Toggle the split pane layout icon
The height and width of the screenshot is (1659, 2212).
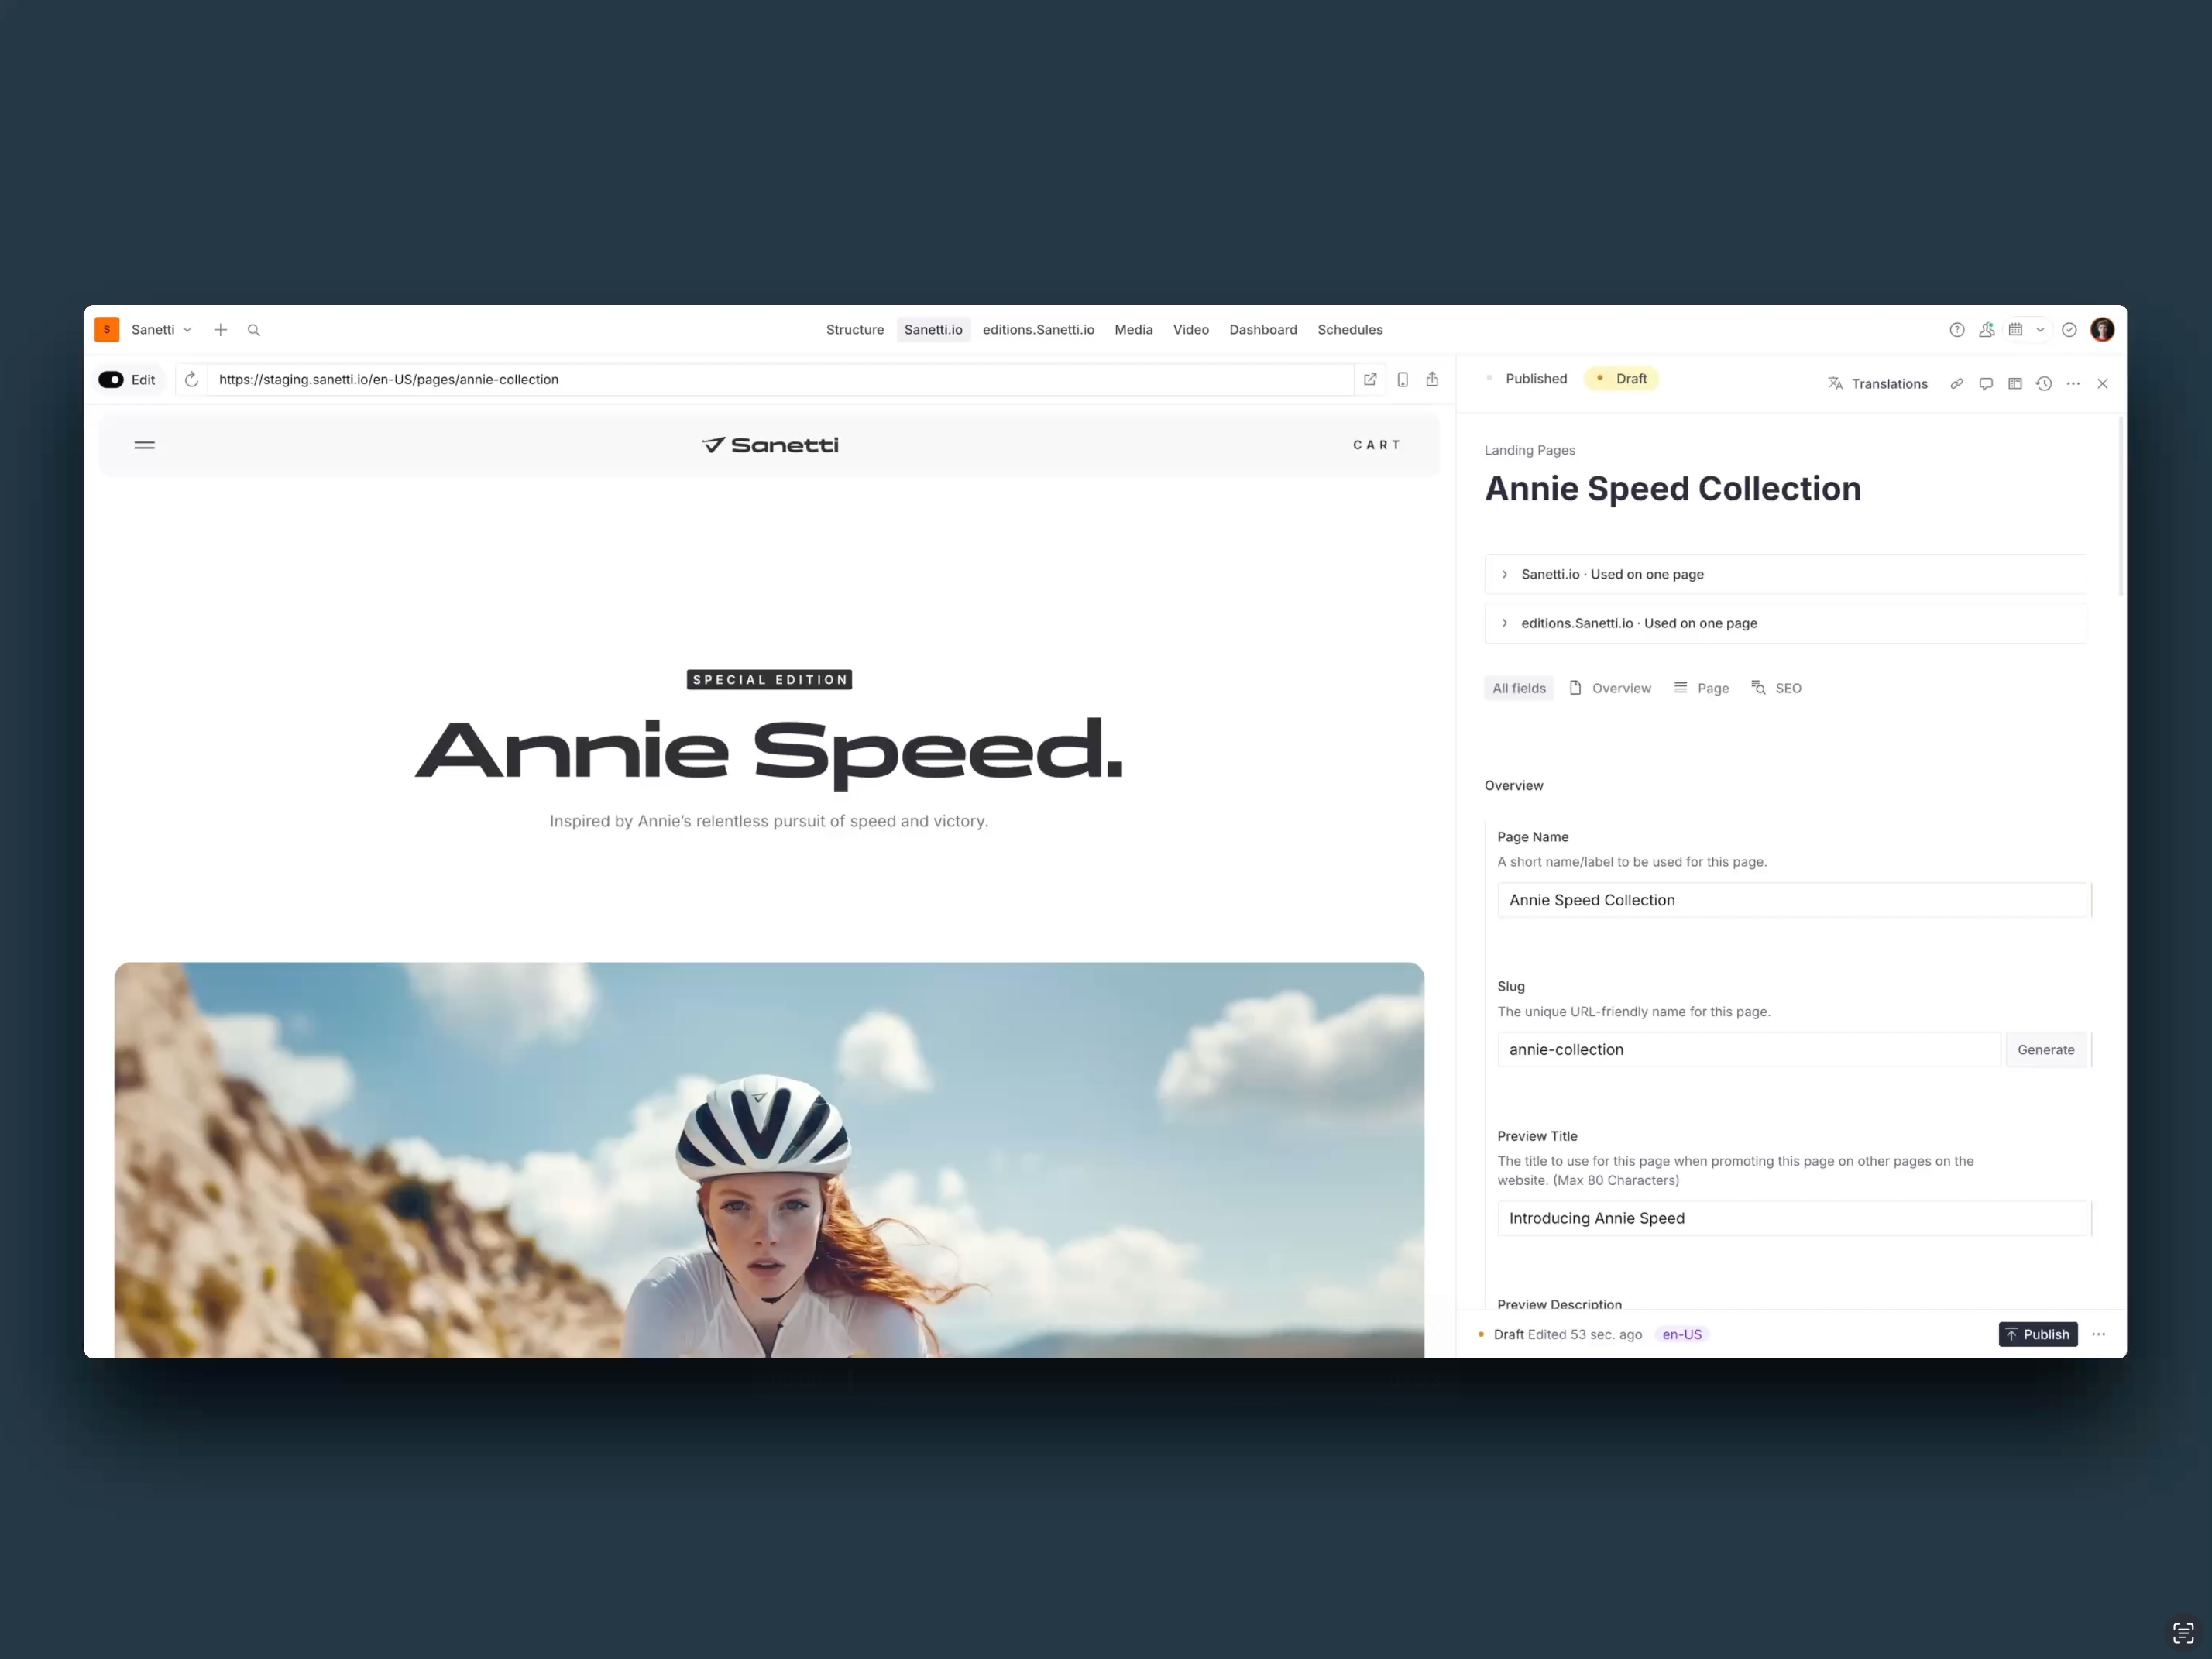(x=2015, y=384)
